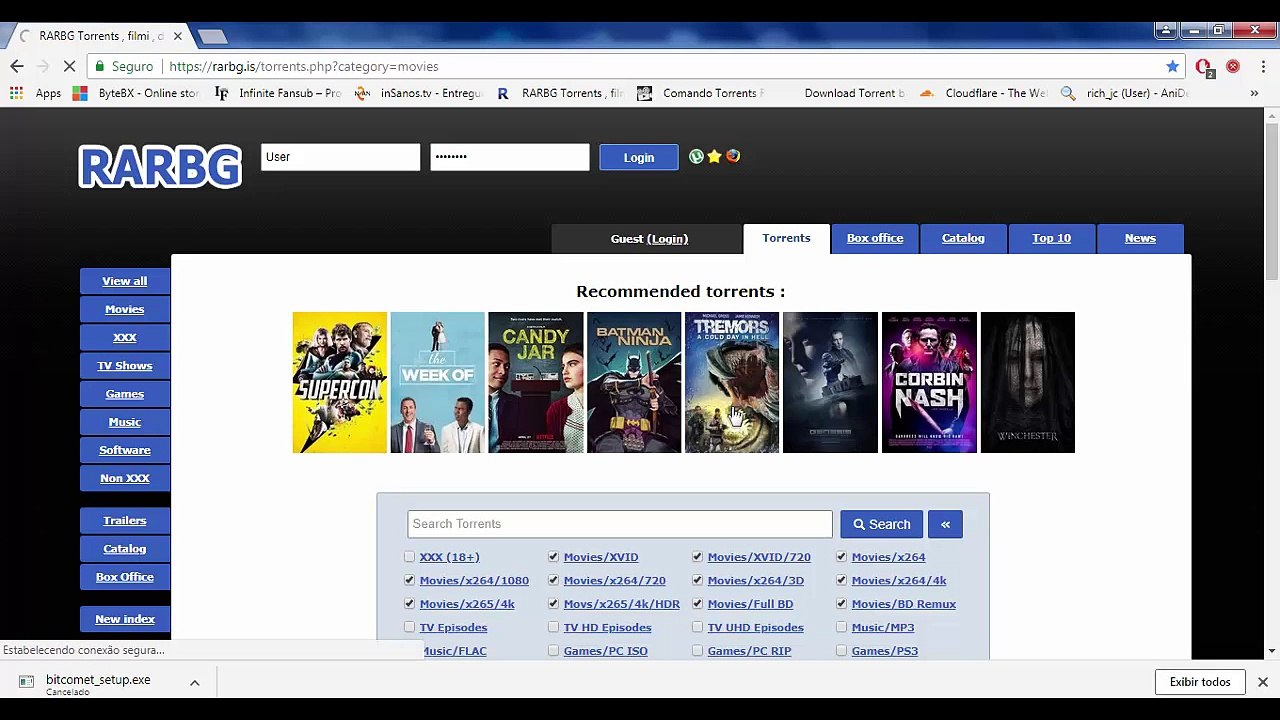Uncheck the Movies/x264 checkbox
Viewport: 1280px width, 720px height.
841,557
